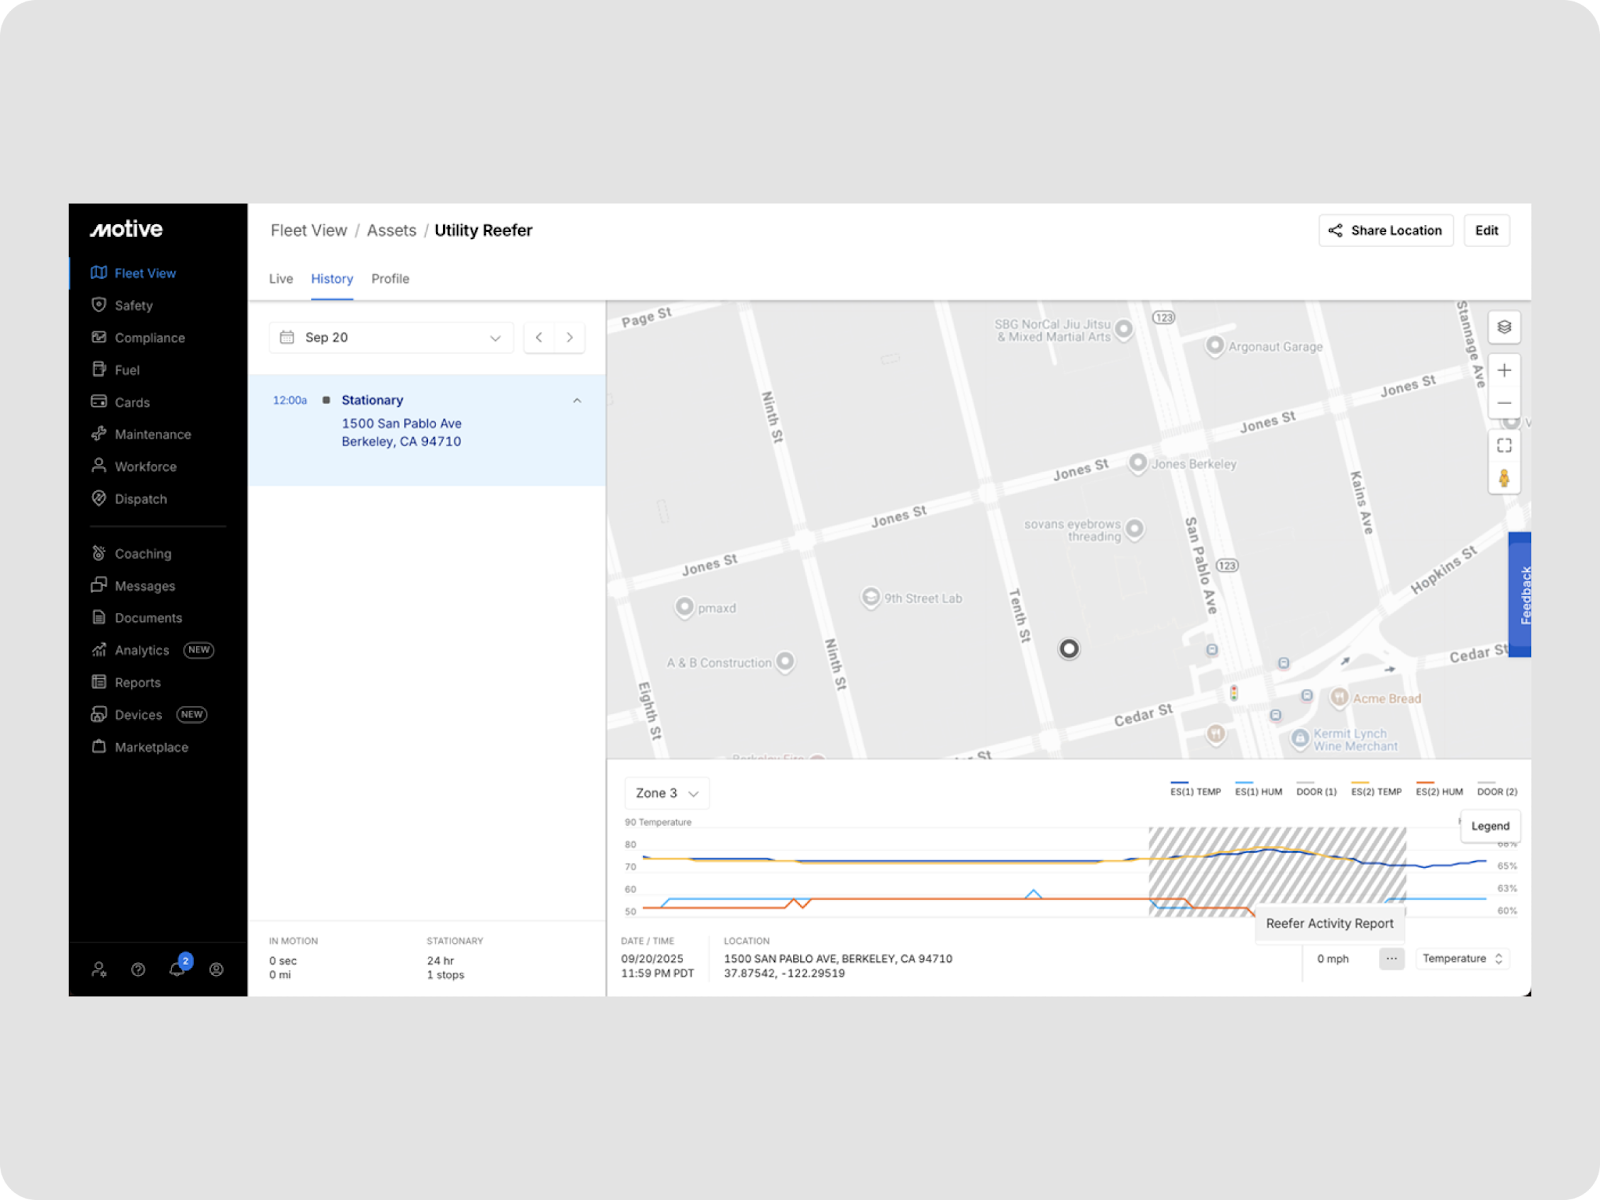
Task: Switch to the Live tab
Action: (x=281, y=279)
